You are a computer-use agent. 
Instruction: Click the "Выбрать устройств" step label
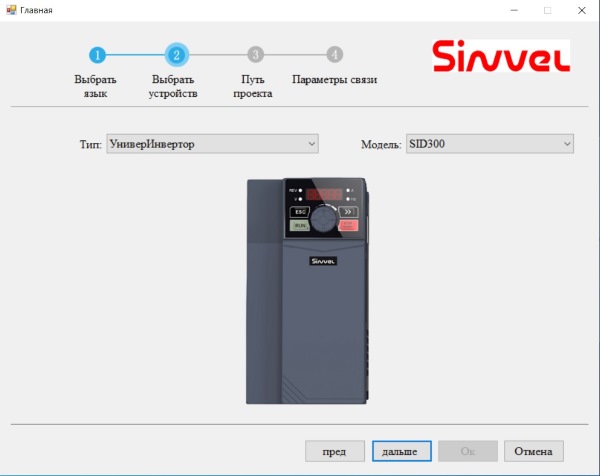click(174, 86)
